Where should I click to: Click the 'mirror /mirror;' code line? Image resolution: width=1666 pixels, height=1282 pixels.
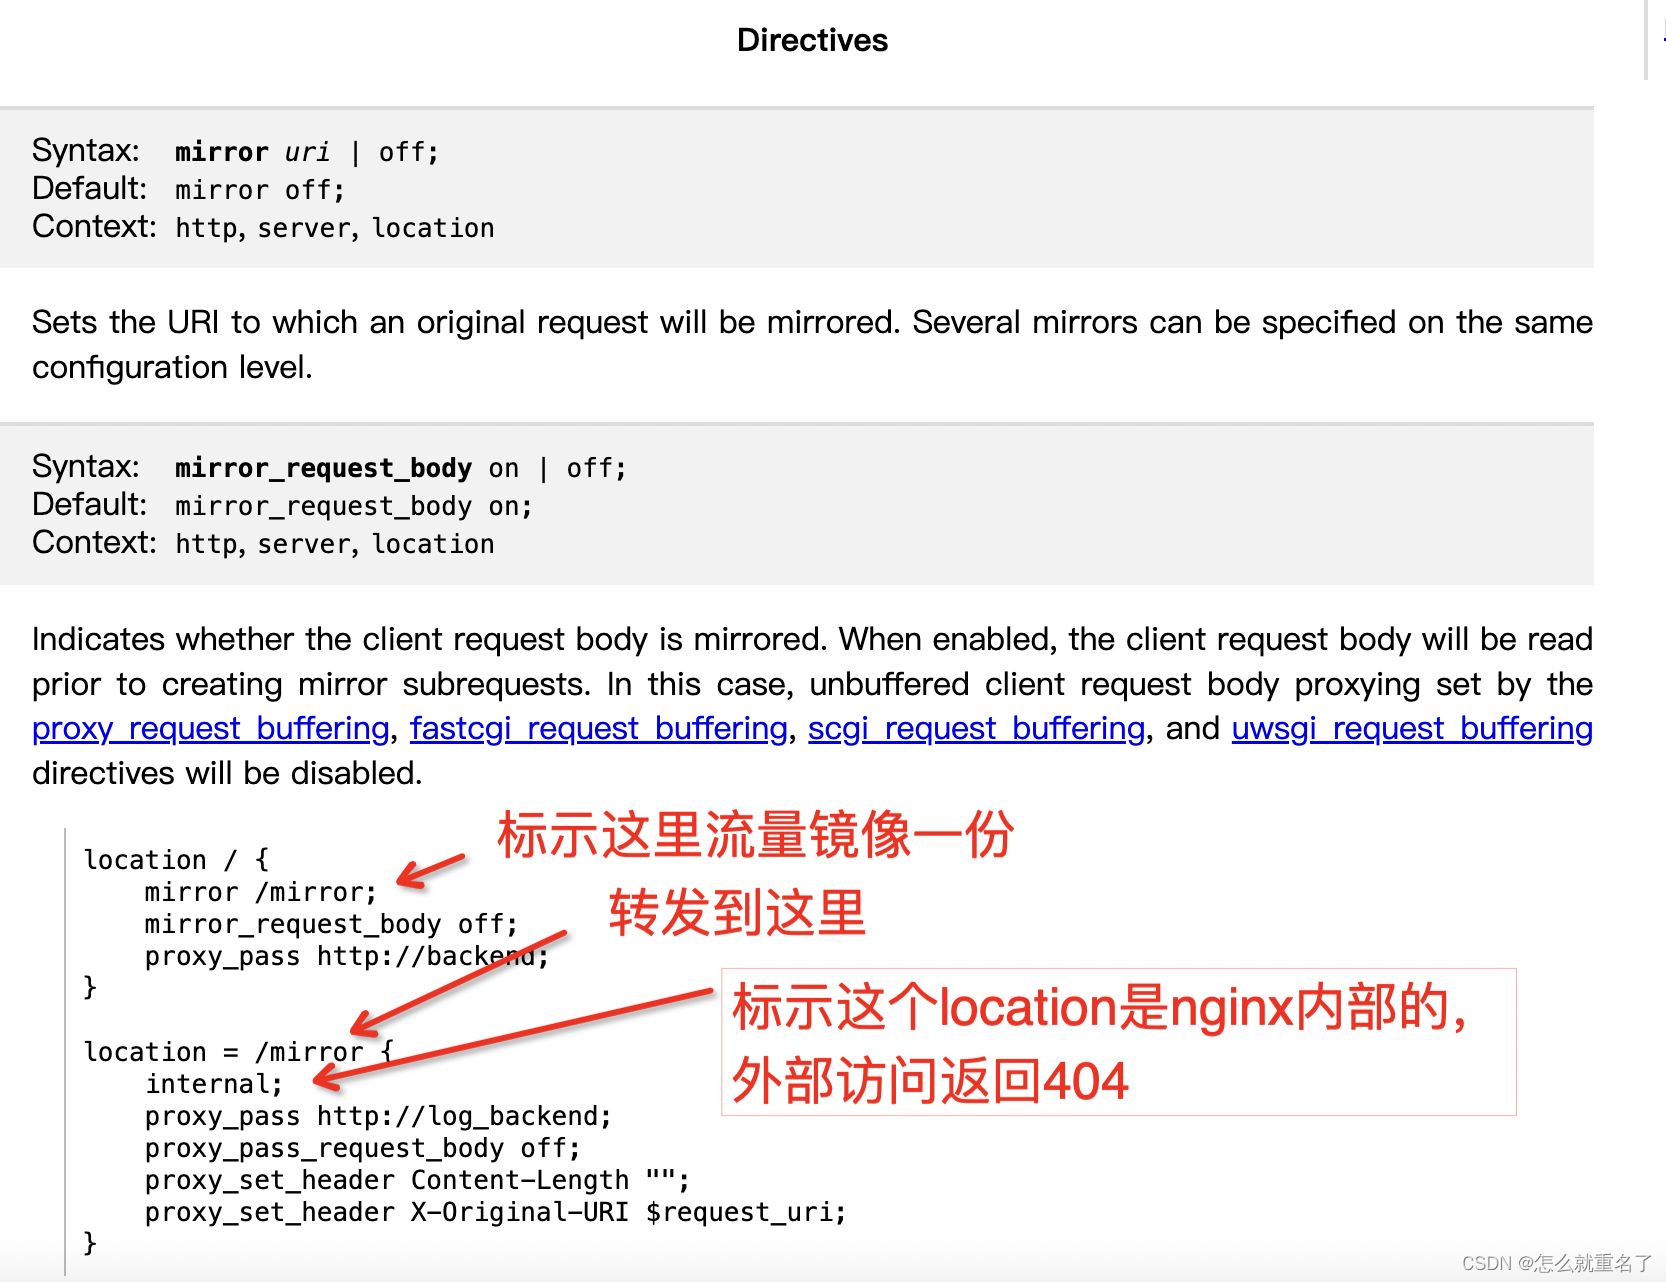point(261,892)
